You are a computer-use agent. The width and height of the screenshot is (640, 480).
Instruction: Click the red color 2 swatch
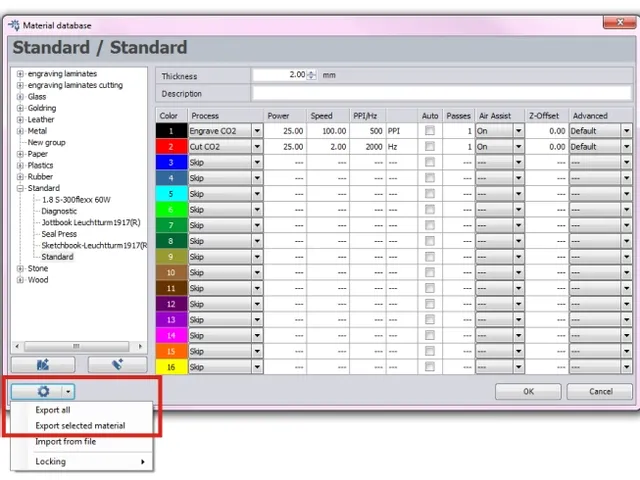point(171,147)
